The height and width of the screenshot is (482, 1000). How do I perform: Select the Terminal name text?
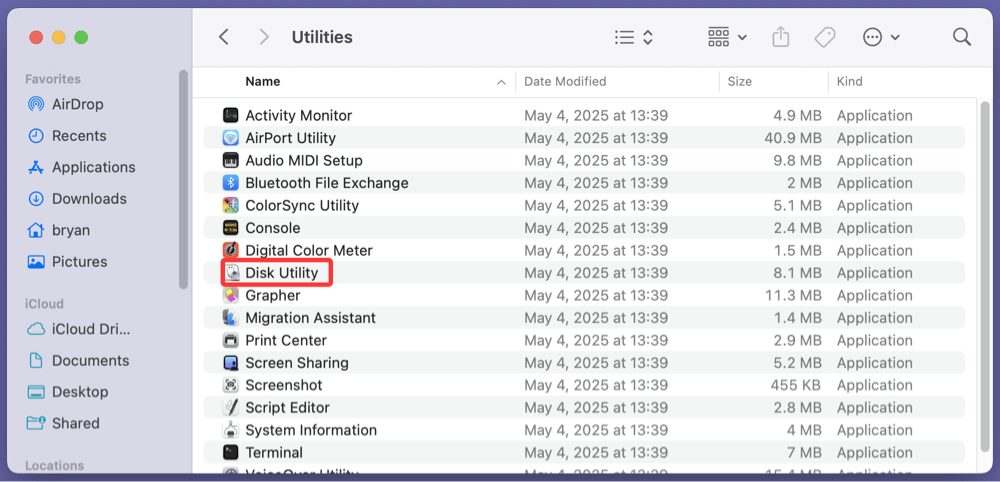click(x=274, y=453)
